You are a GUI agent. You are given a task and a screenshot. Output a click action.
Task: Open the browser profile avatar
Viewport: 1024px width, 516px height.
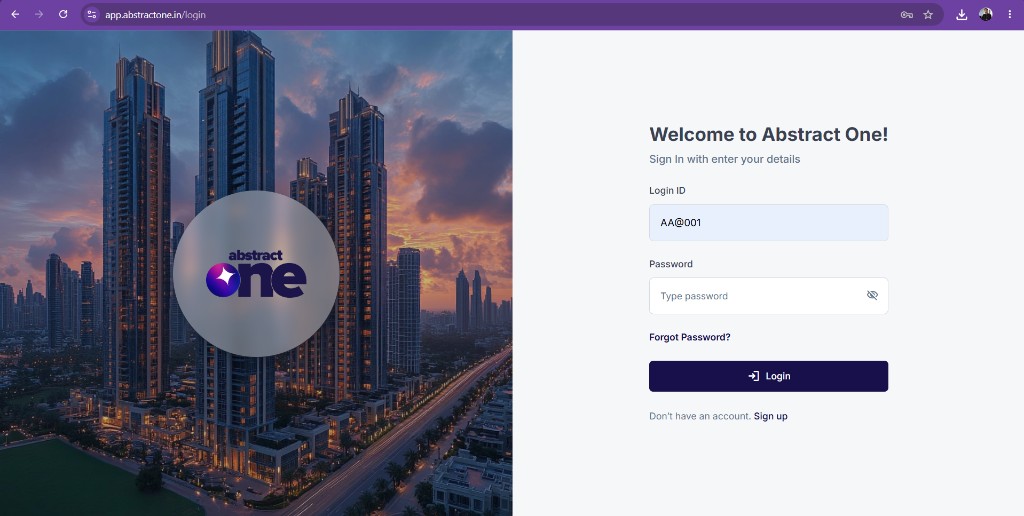[985, 14]
